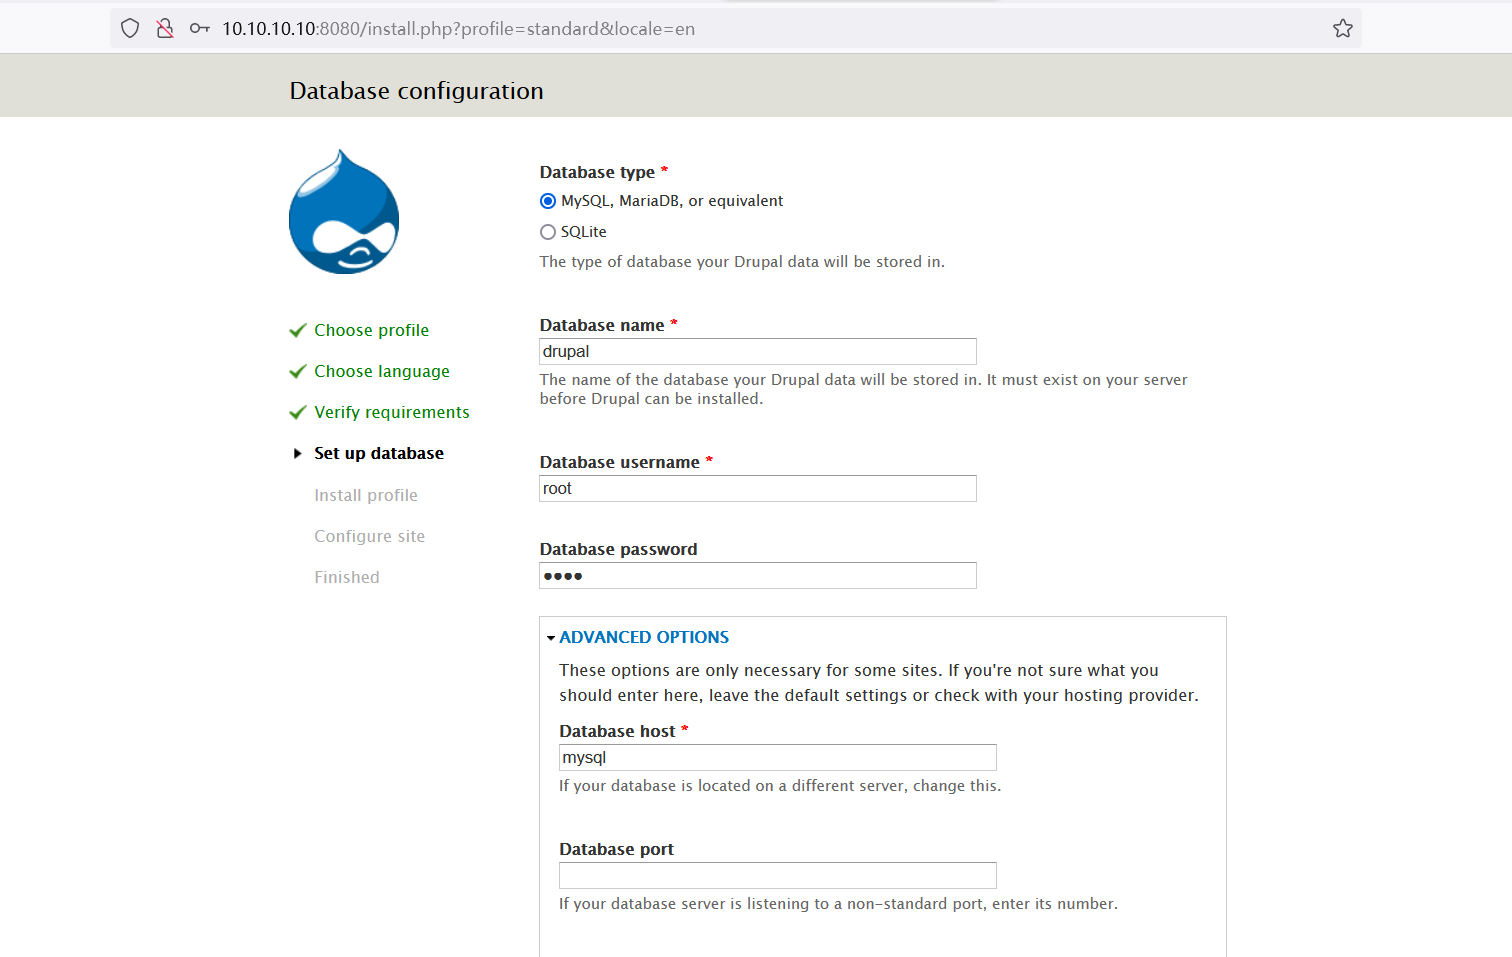Click the Drupal drop logo
The height and width of the screenshot is (957, 1512).
coord(344,212)
